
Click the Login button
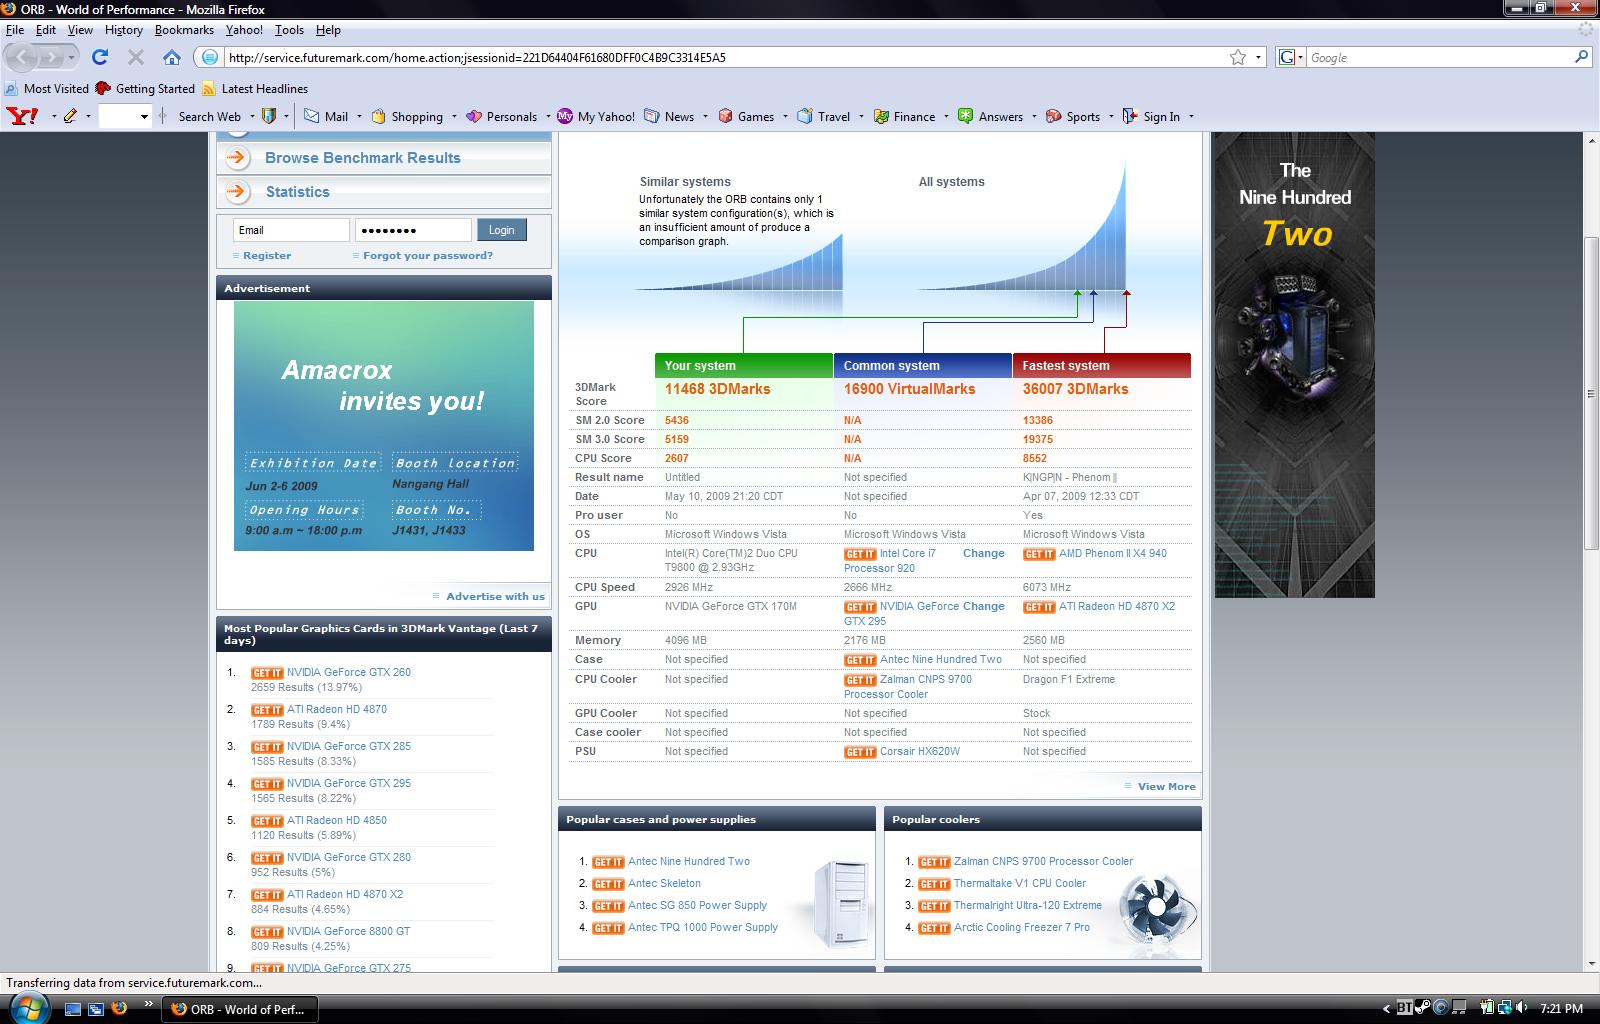click(501, 230)
